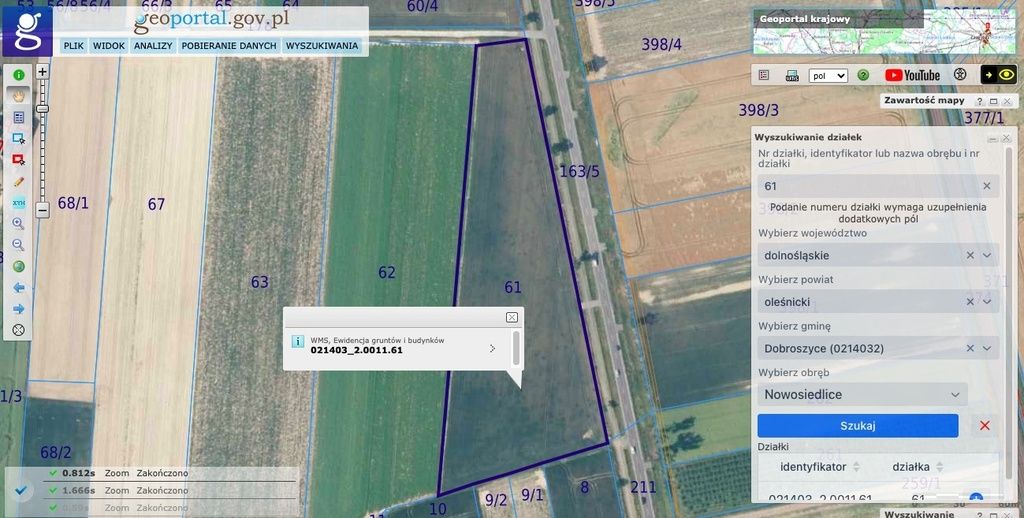Open the YouTube link
The width and height of the screenshot is (1024, 518).
tap(912, 75)
